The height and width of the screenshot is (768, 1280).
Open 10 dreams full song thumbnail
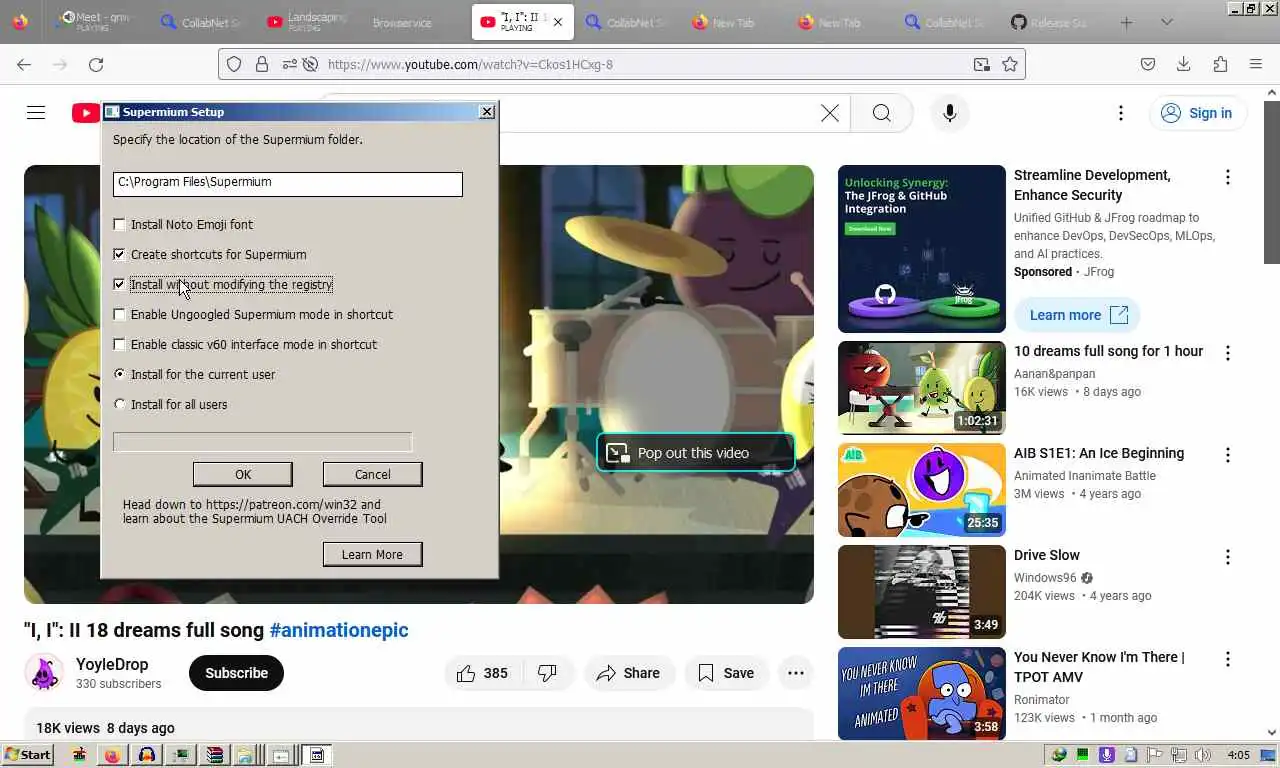(922, 388)
